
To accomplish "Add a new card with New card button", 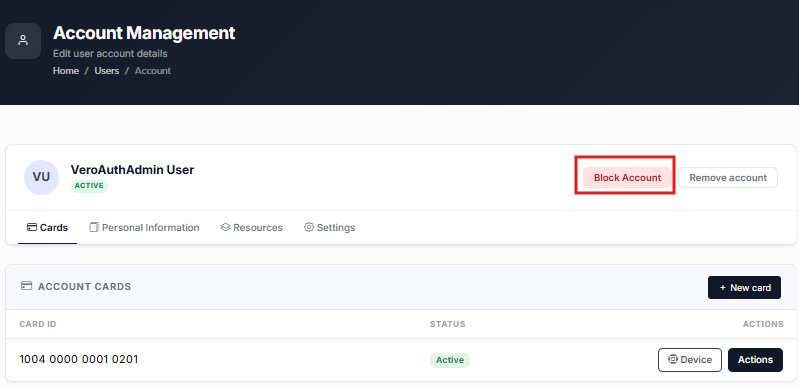I will 744,288.
